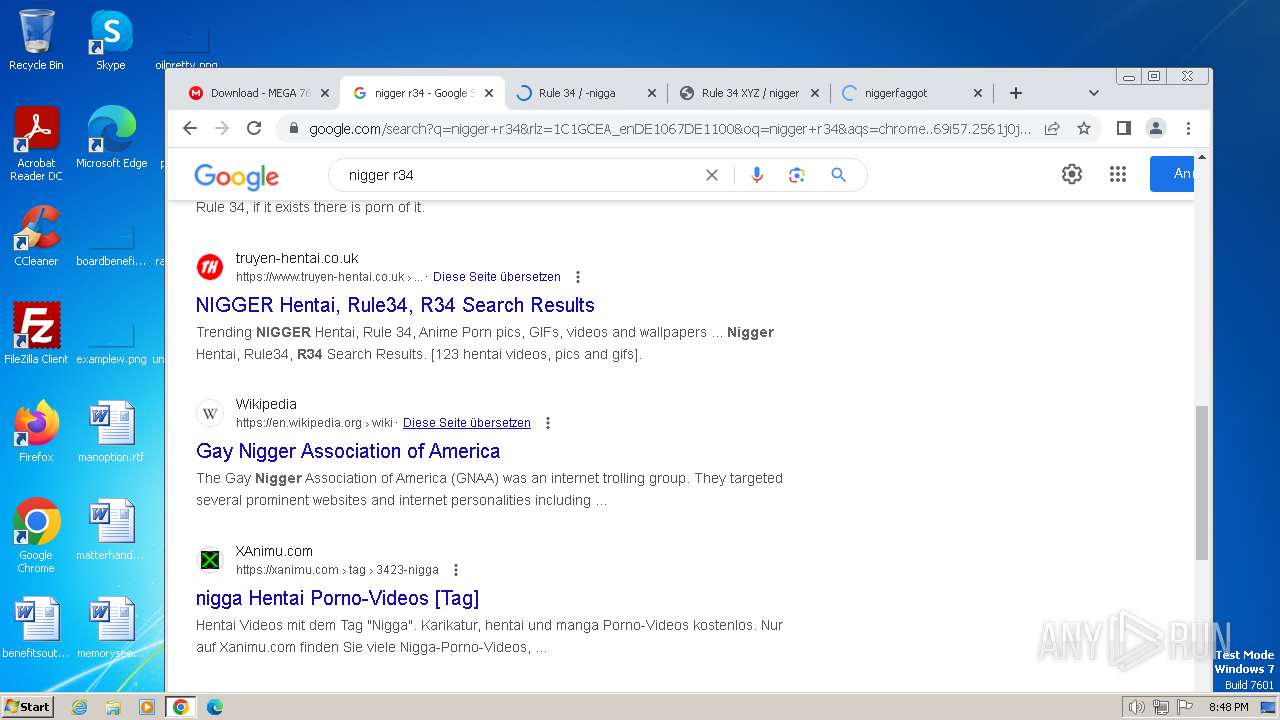This screenshot has height=720, width=1280.
Task: Close the Download - MEGA tab
Action: (x=326, y=93)
